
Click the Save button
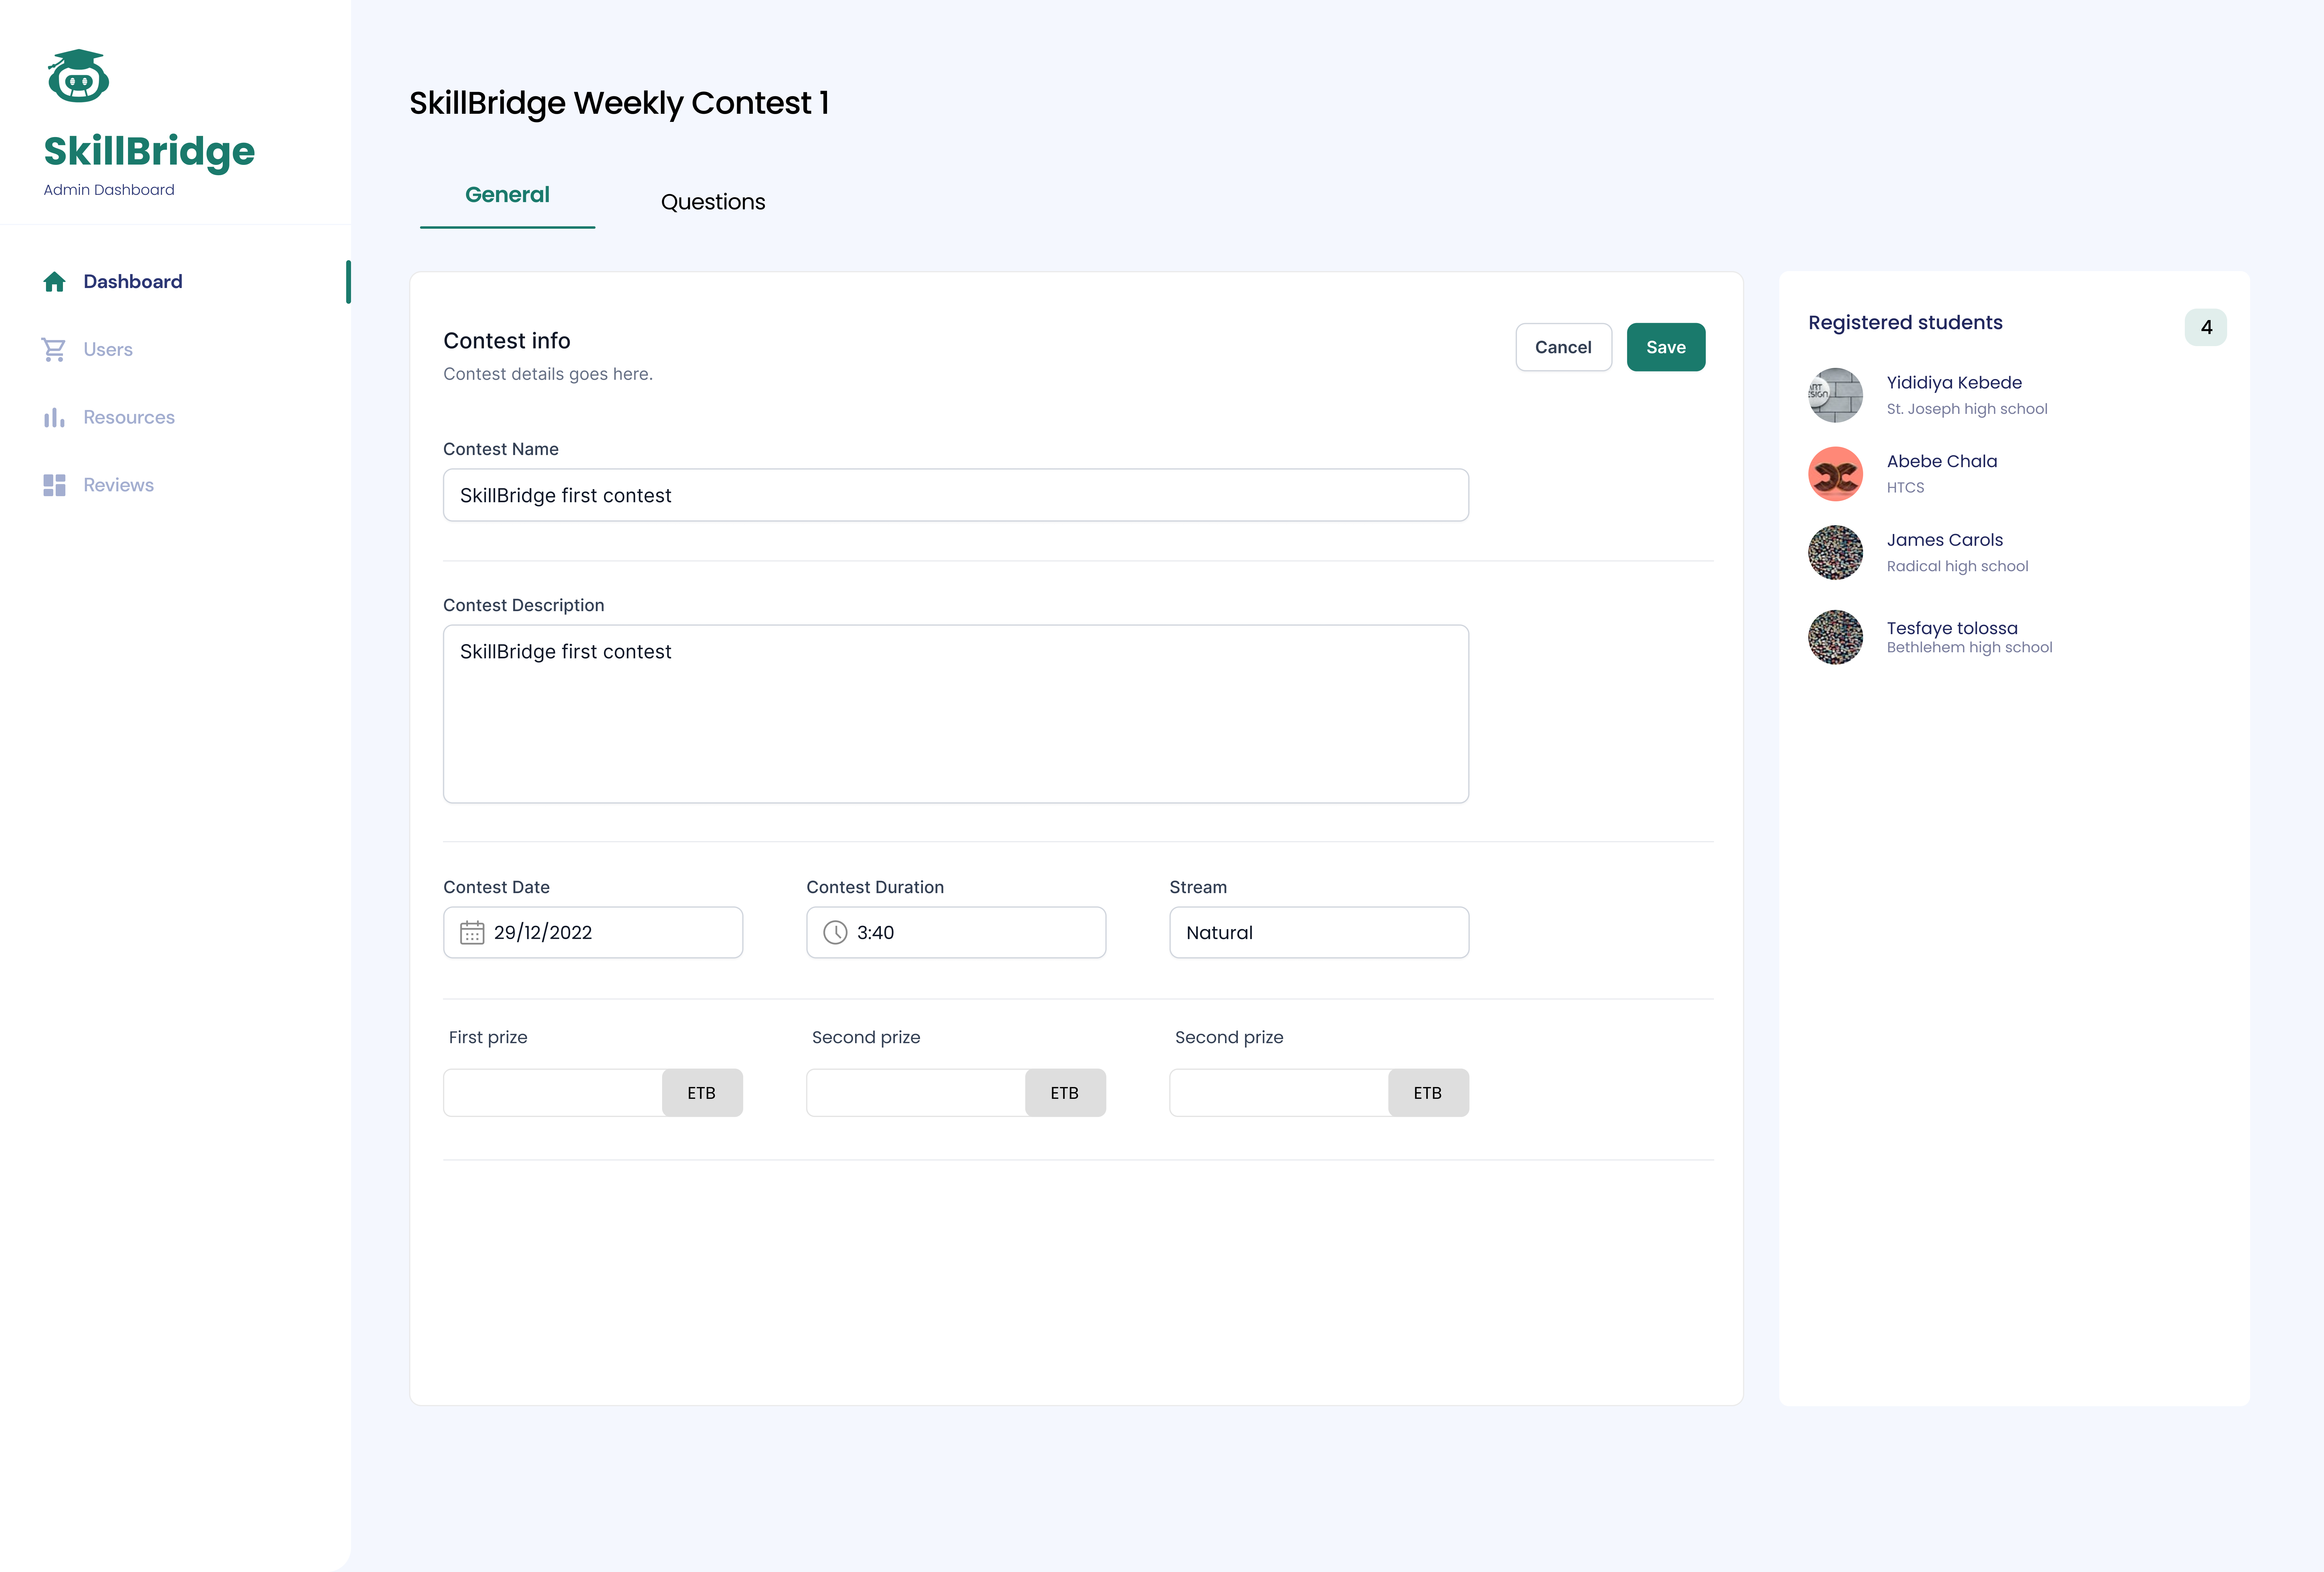tap(1666, 347)
